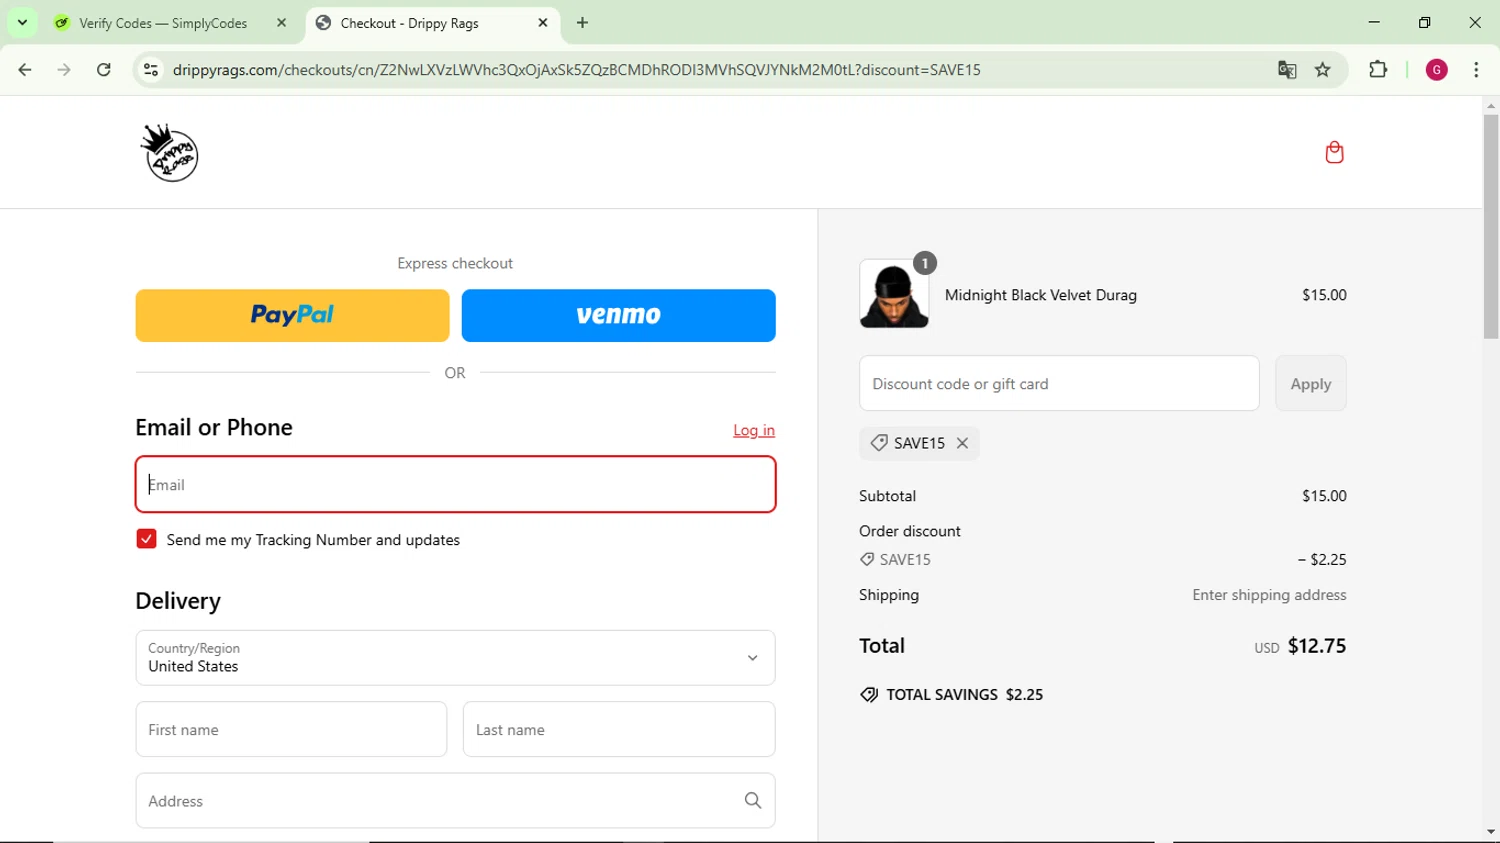
Task: Open Midnight Black Velvet Durag thumbnail
Action: [894, 294]
